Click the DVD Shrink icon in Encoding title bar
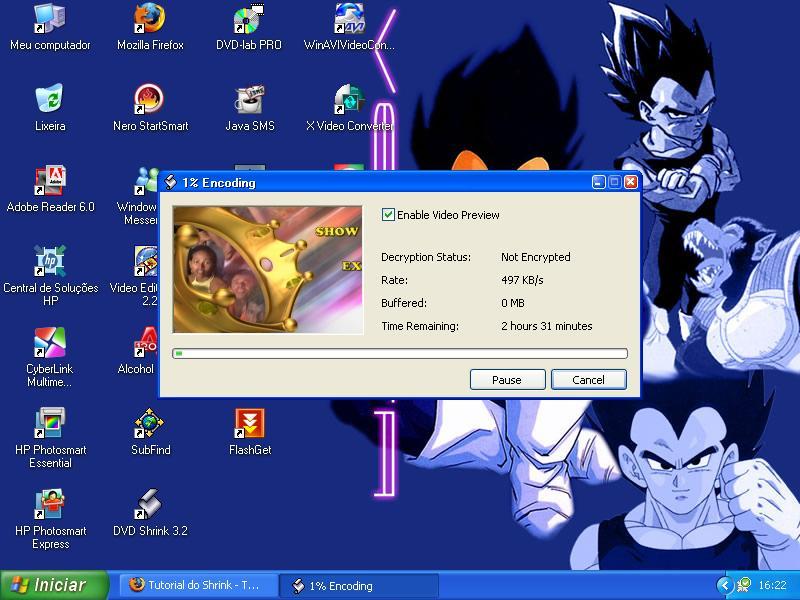Screen dimensions: 800x600 [171, 182]
